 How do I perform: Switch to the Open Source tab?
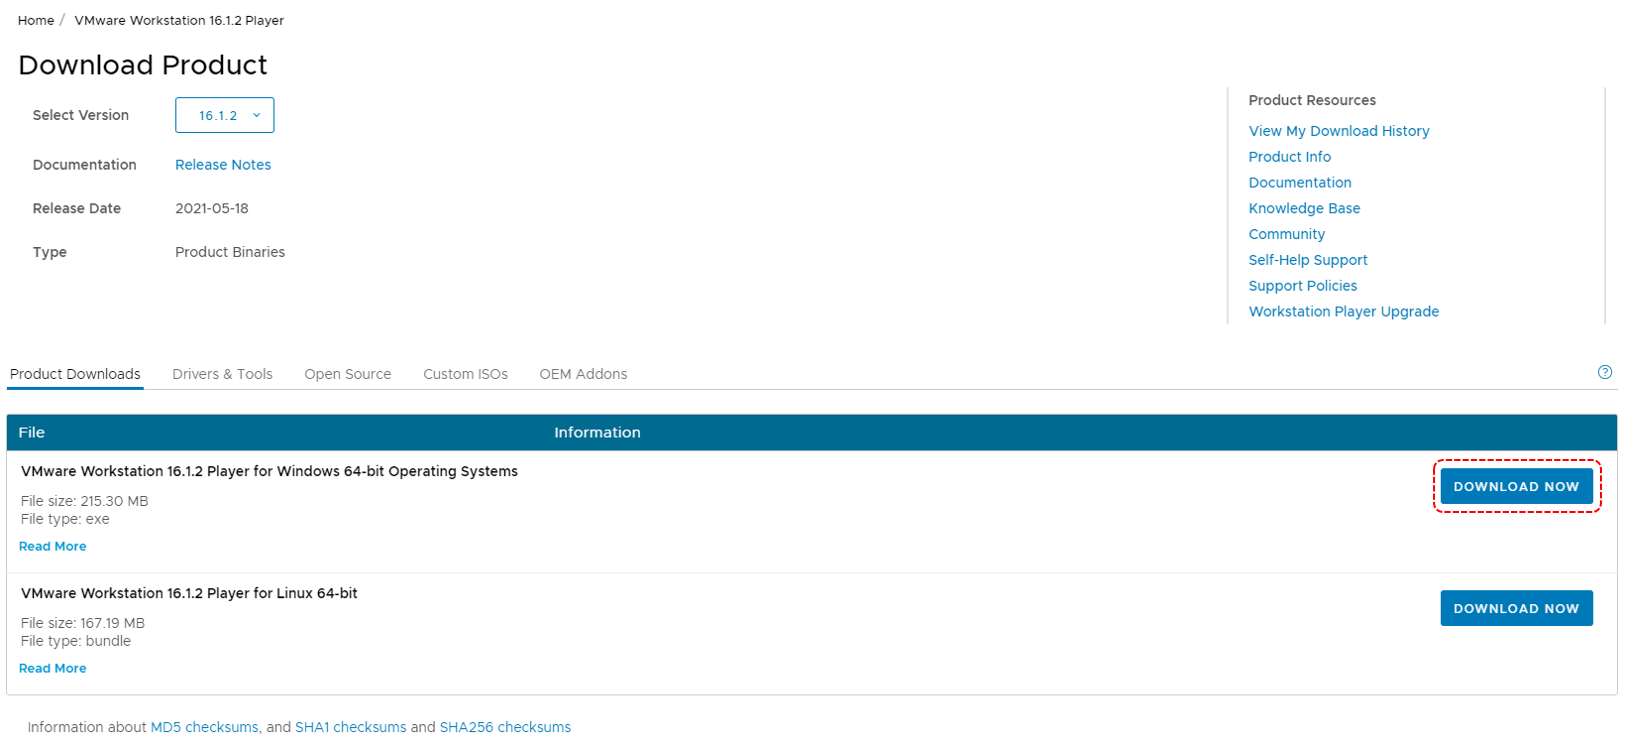(x=348, y=374)
